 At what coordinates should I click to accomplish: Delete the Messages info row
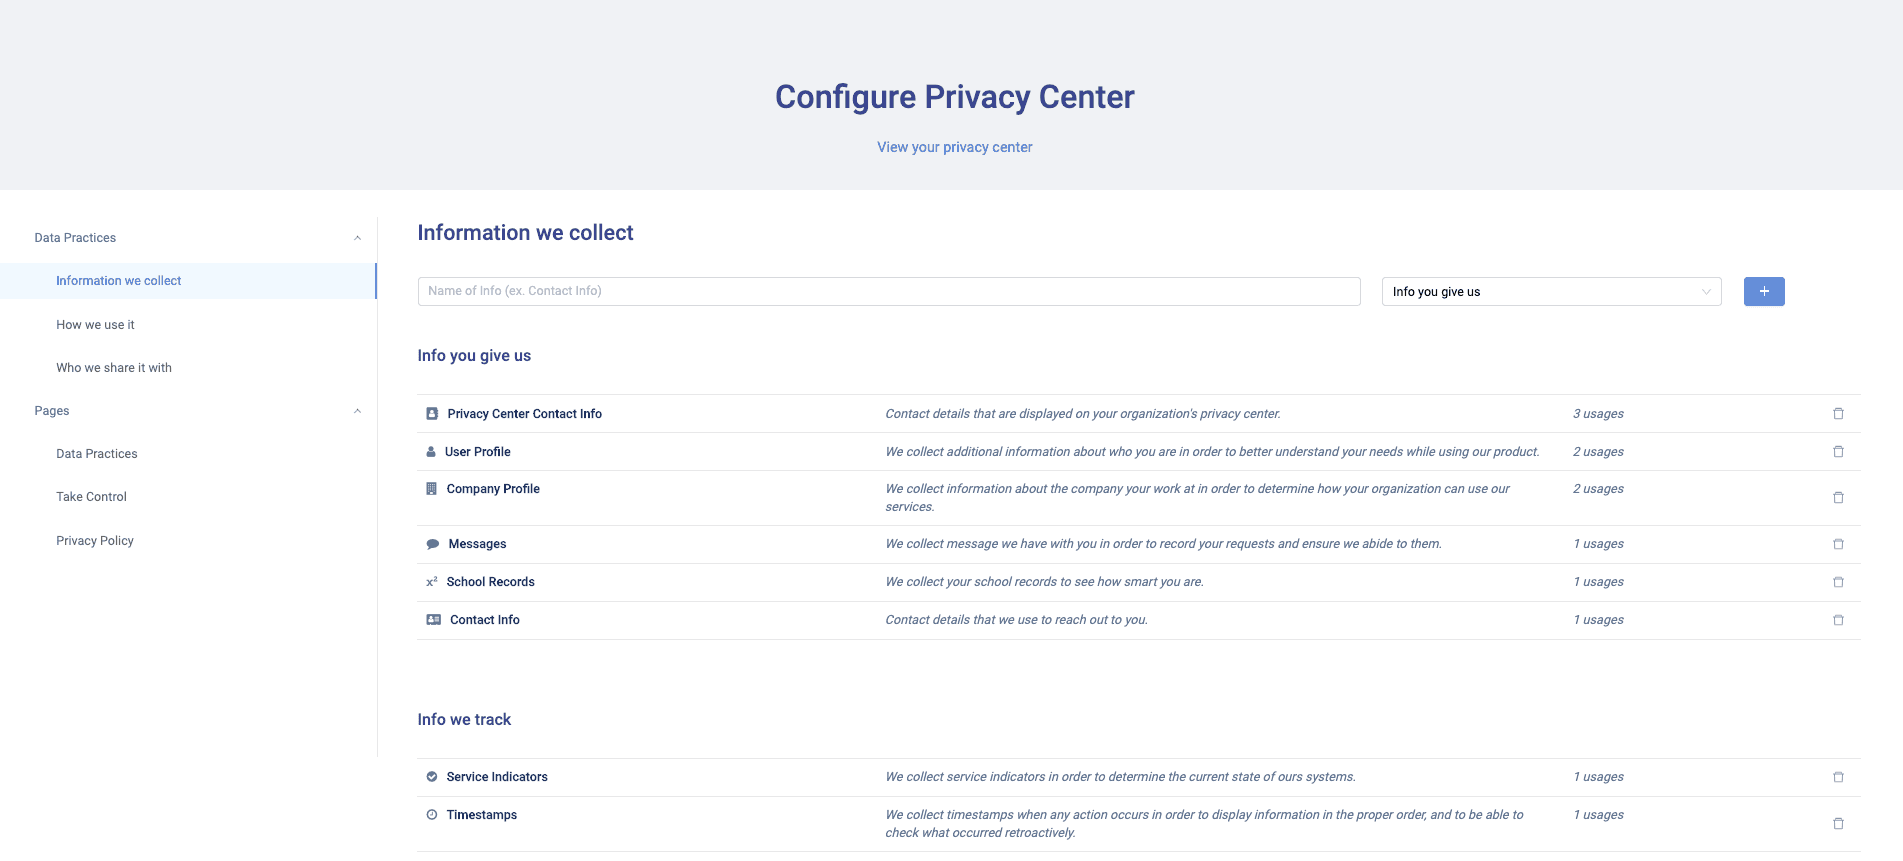(1838, 544)
